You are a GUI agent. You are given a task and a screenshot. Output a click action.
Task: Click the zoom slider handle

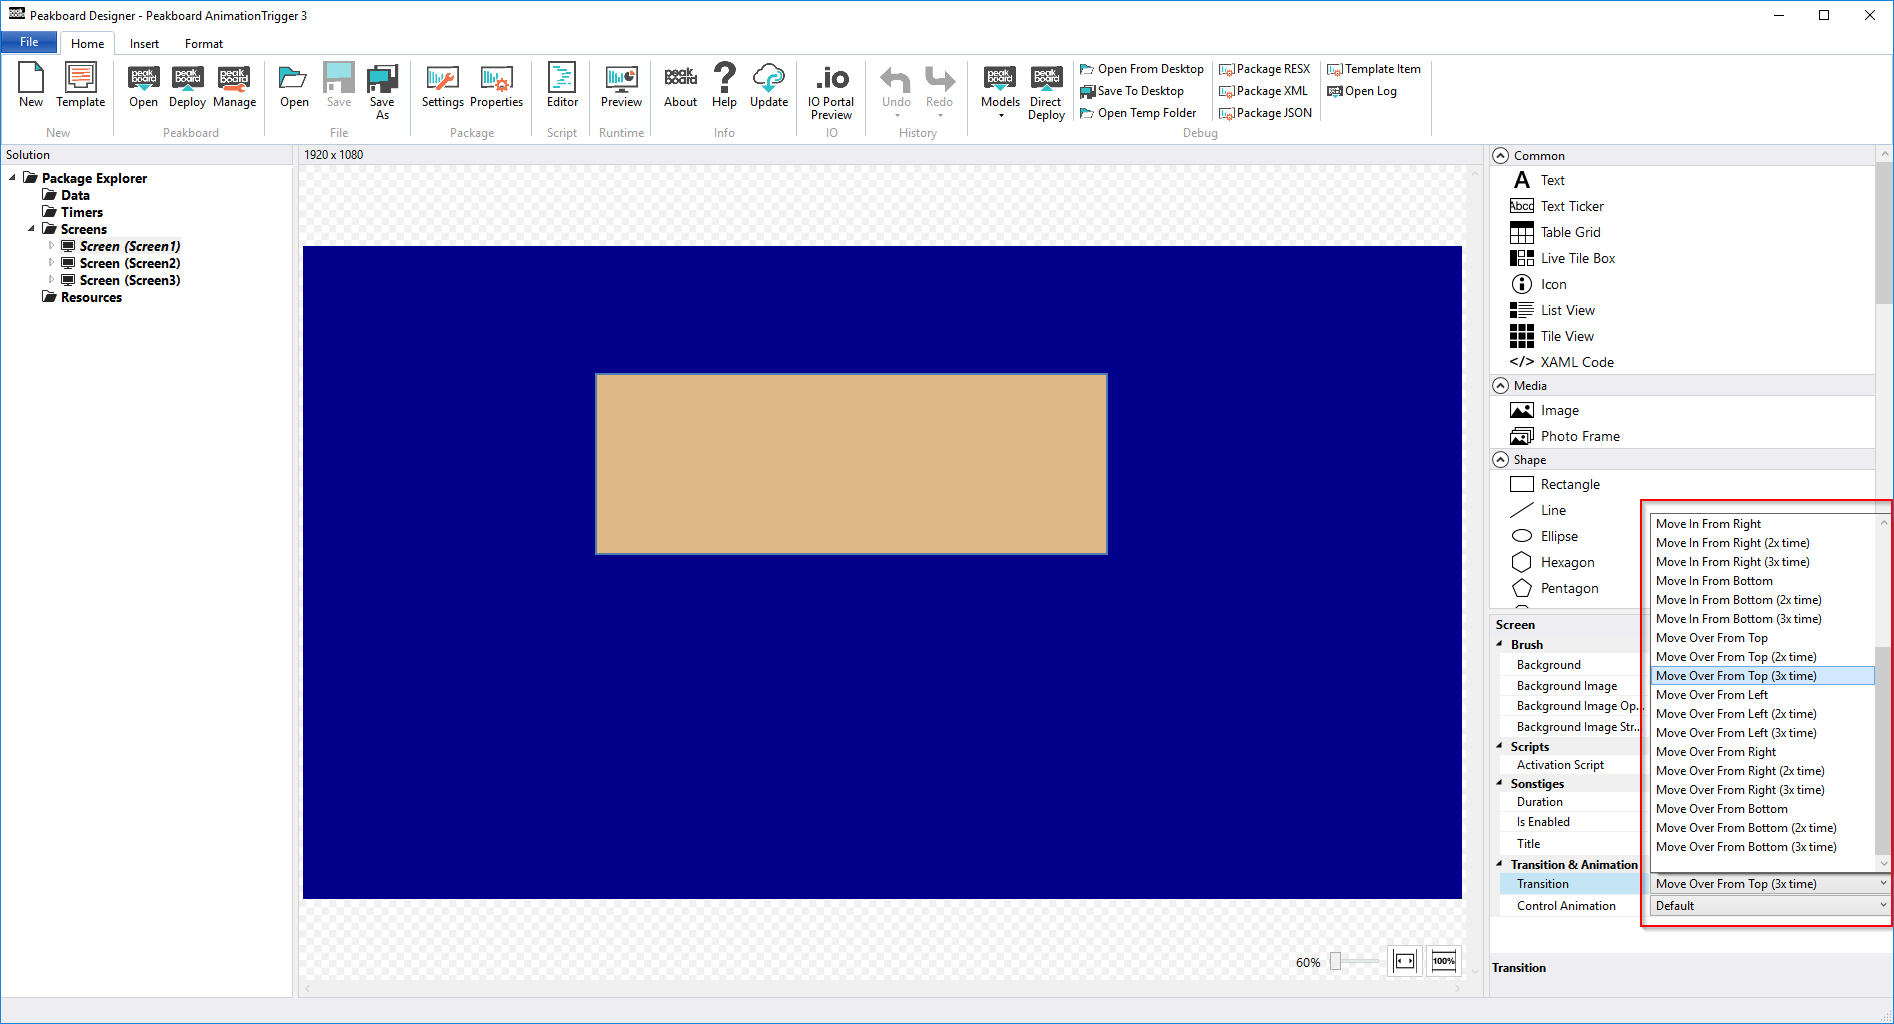(1335, 962)
